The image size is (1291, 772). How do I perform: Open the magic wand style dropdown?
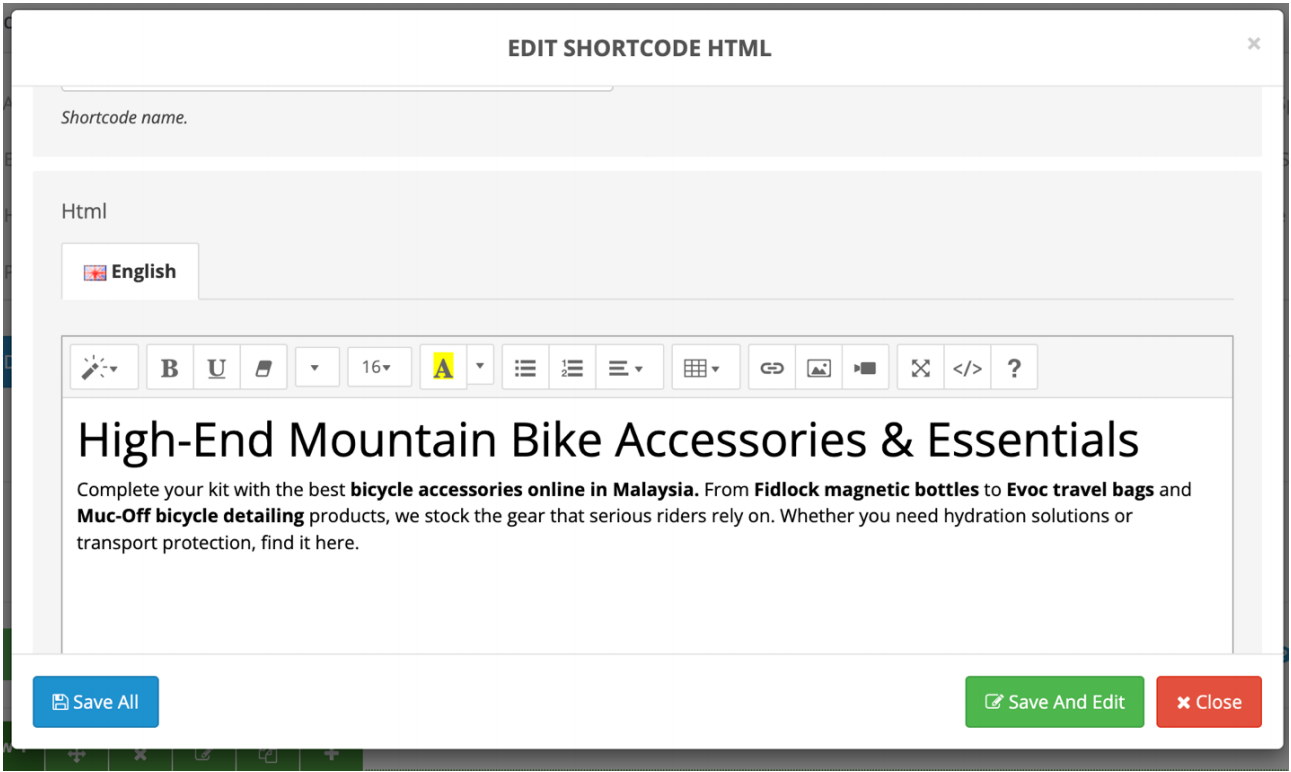[99, 368]
